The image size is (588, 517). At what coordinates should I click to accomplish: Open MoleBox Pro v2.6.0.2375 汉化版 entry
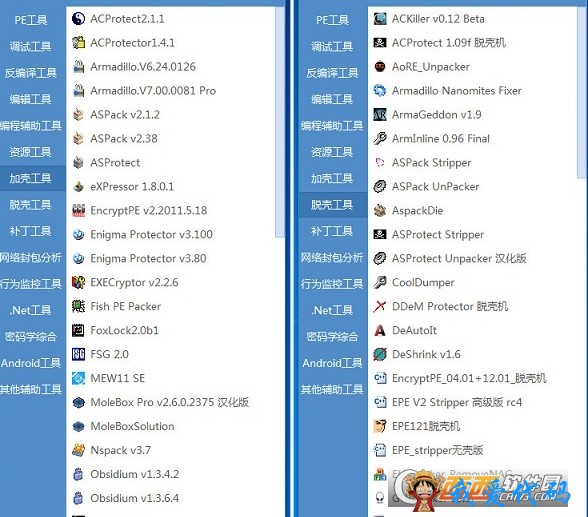click(x=170, y=402)
